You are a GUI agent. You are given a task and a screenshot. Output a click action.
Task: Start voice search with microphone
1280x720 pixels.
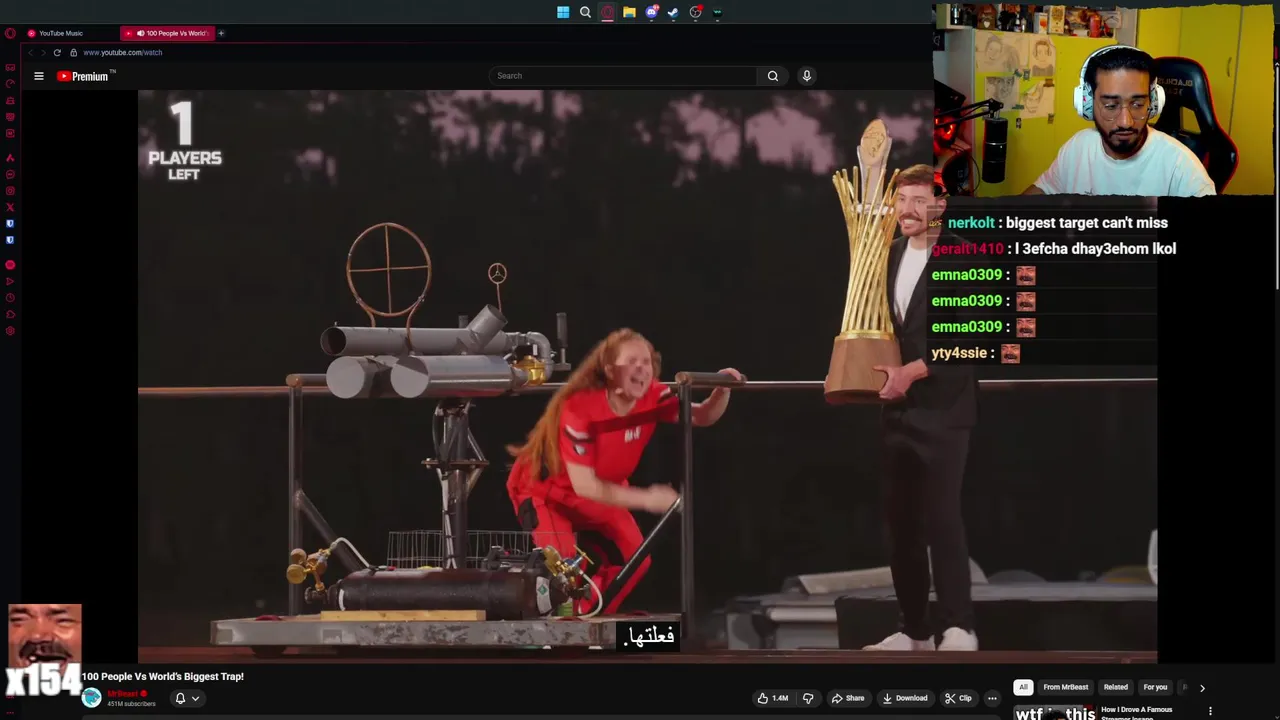(x=806, y=76)
